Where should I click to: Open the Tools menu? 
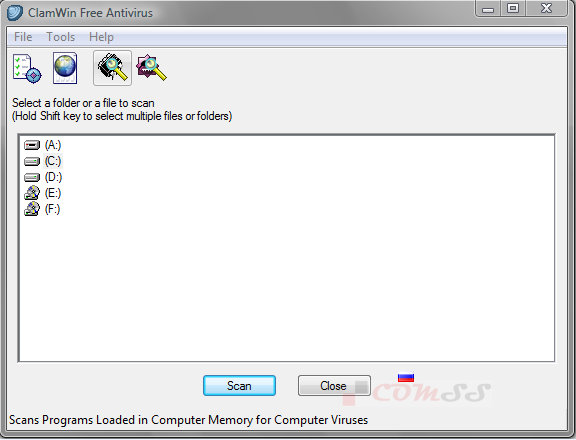pos(61,37)
